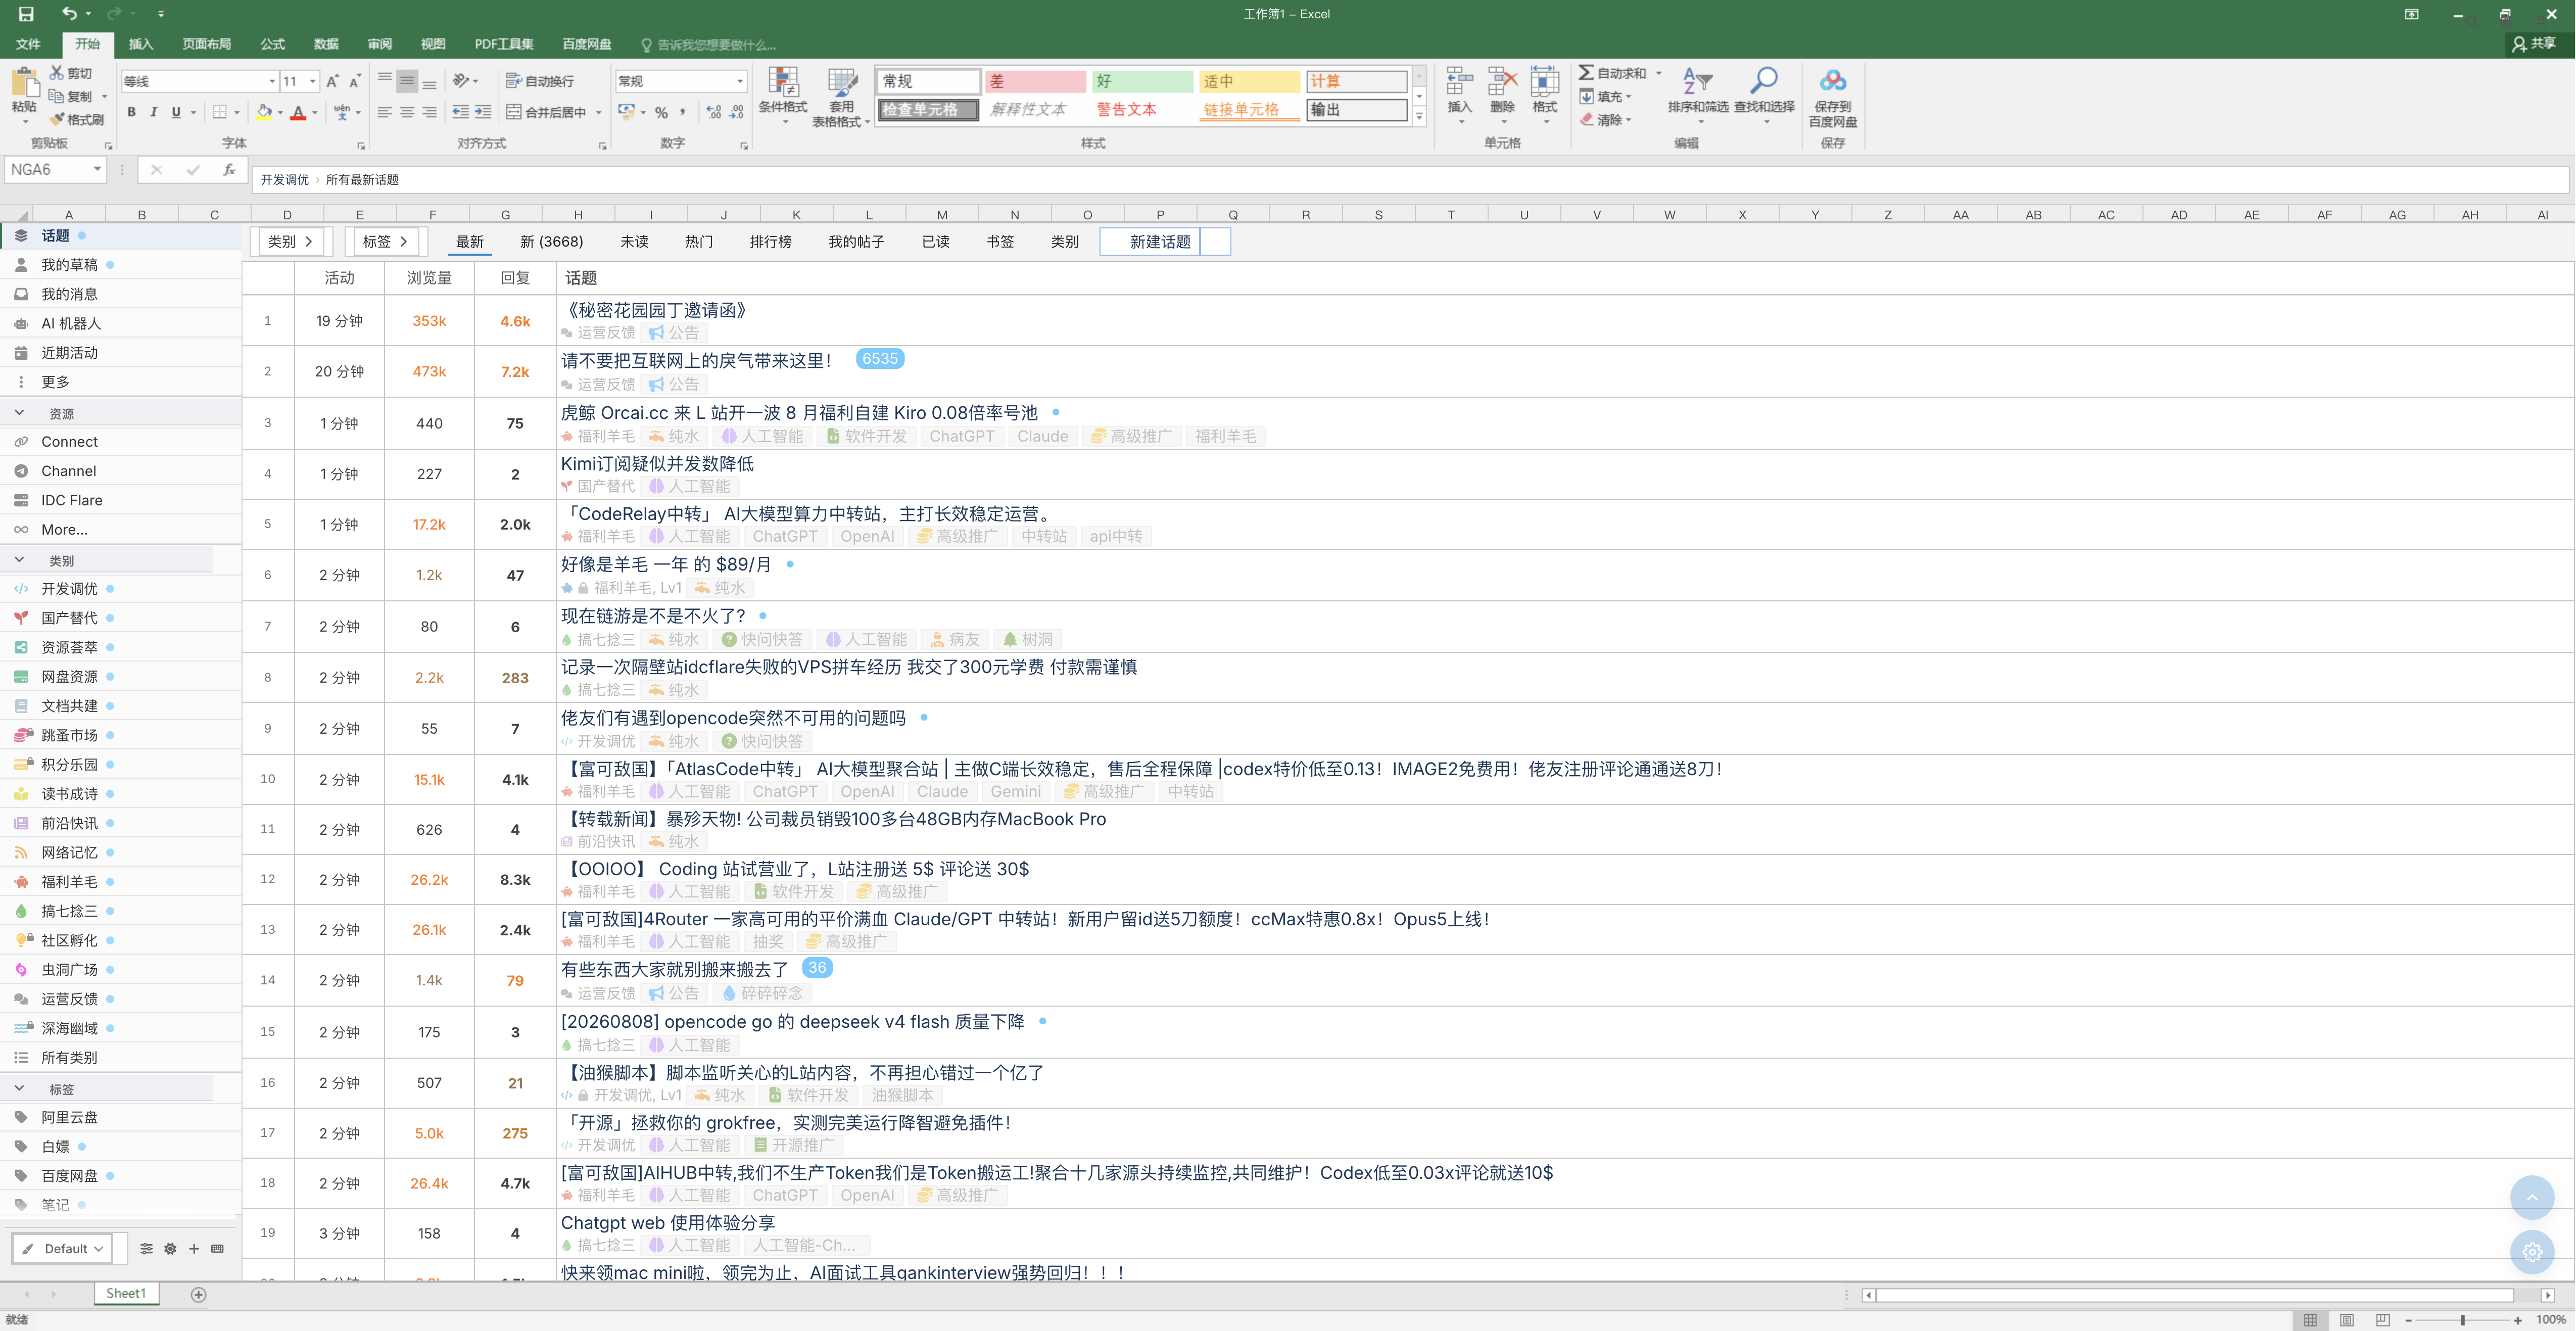Toggle bold formatting with the B button

click(131, 112)
